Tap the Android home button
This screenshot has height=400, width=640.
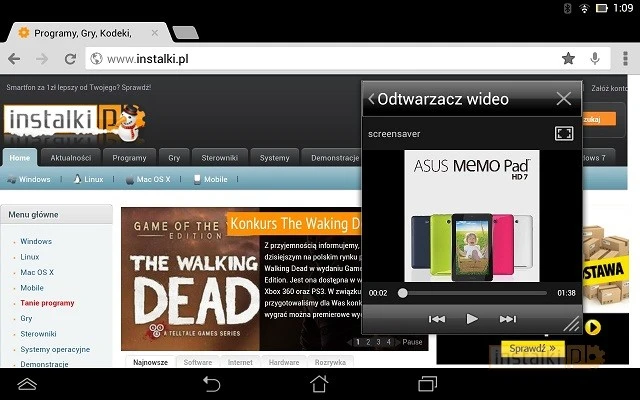click(319, 384)
